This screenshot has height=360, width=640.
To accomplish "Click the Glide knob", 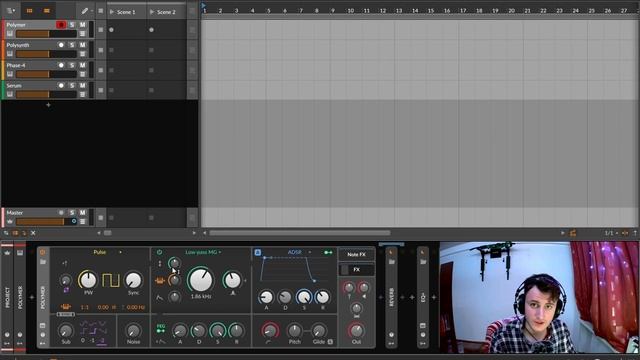I will click(319, 331).
